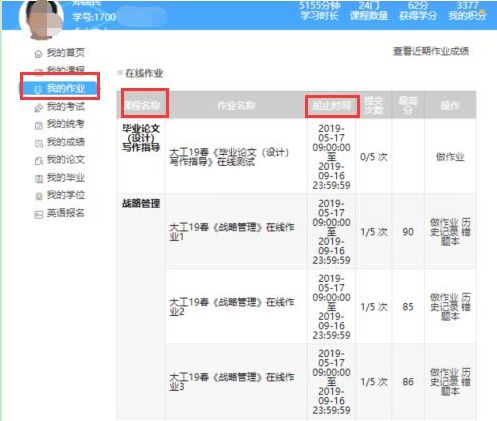Image resolution: width=497 pixels, height=421 pixels.
Task: Open 我的课程 in the sidebar menu
Action: [65, 70]
